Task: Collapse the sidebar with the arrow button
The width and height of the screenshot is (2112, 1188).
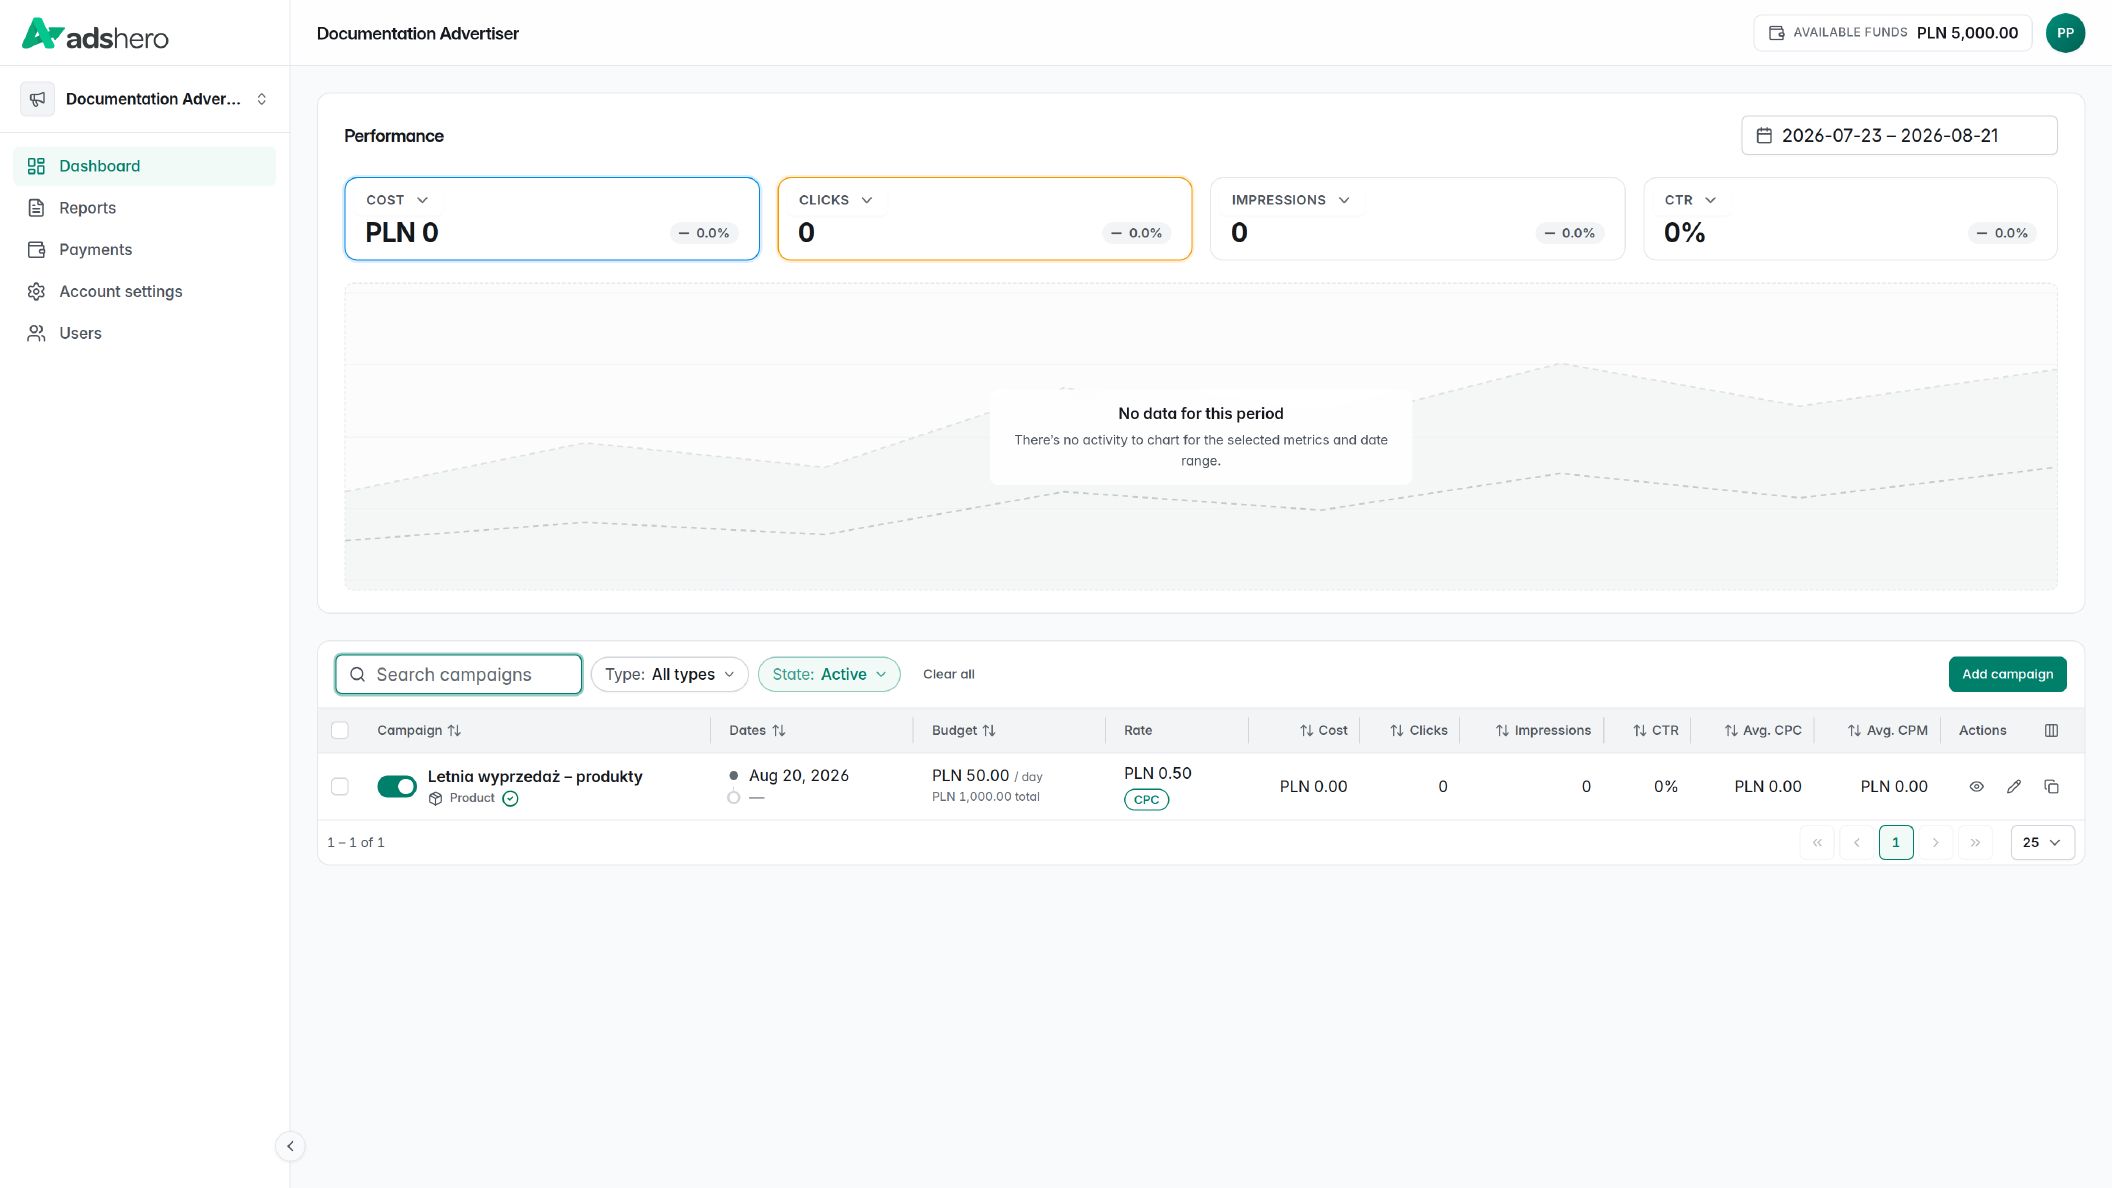Action: click(x=290, y=1146)
